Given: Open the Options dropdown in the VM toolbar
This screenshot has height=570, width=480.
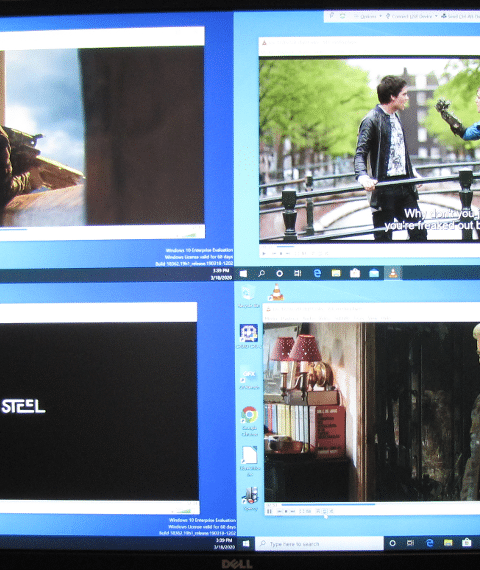Looking at the screenshot, I should [x=368, y=16].
